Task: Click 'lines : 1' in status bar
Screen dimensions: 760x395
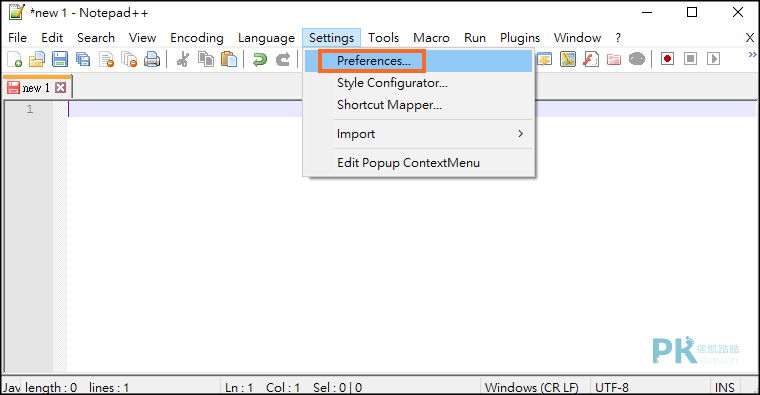Action: [x=109, y=388]
